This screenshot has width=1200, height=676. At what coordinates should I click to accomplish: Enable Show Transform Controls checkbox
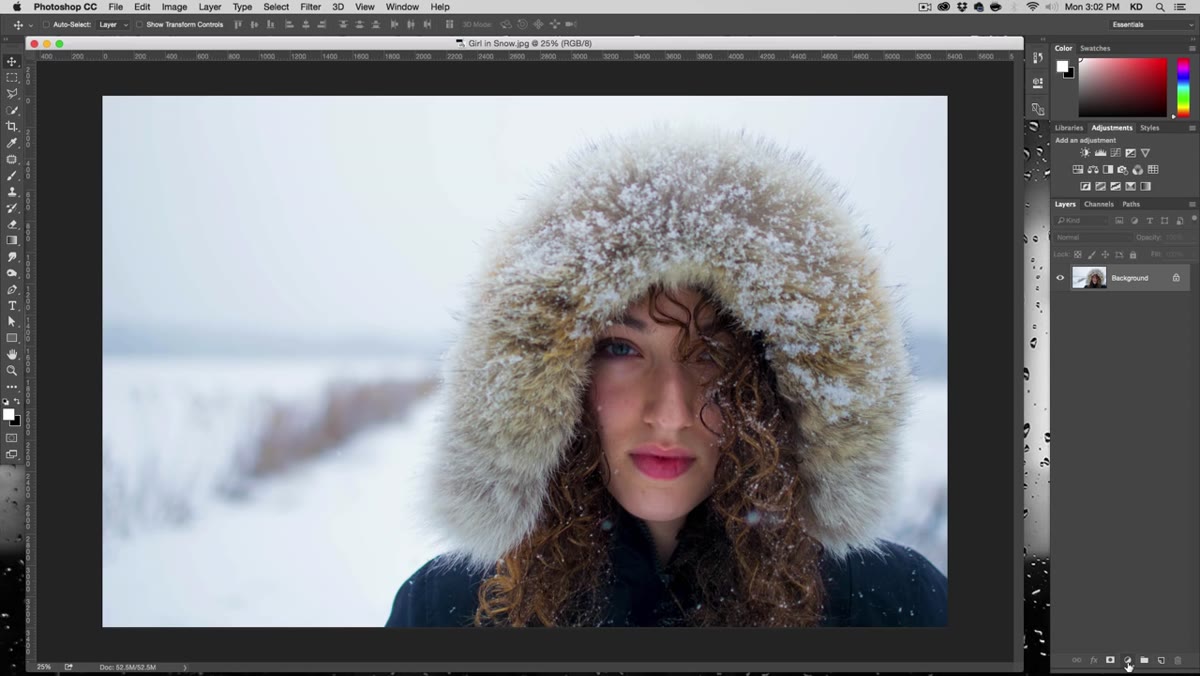click(139, 24)
